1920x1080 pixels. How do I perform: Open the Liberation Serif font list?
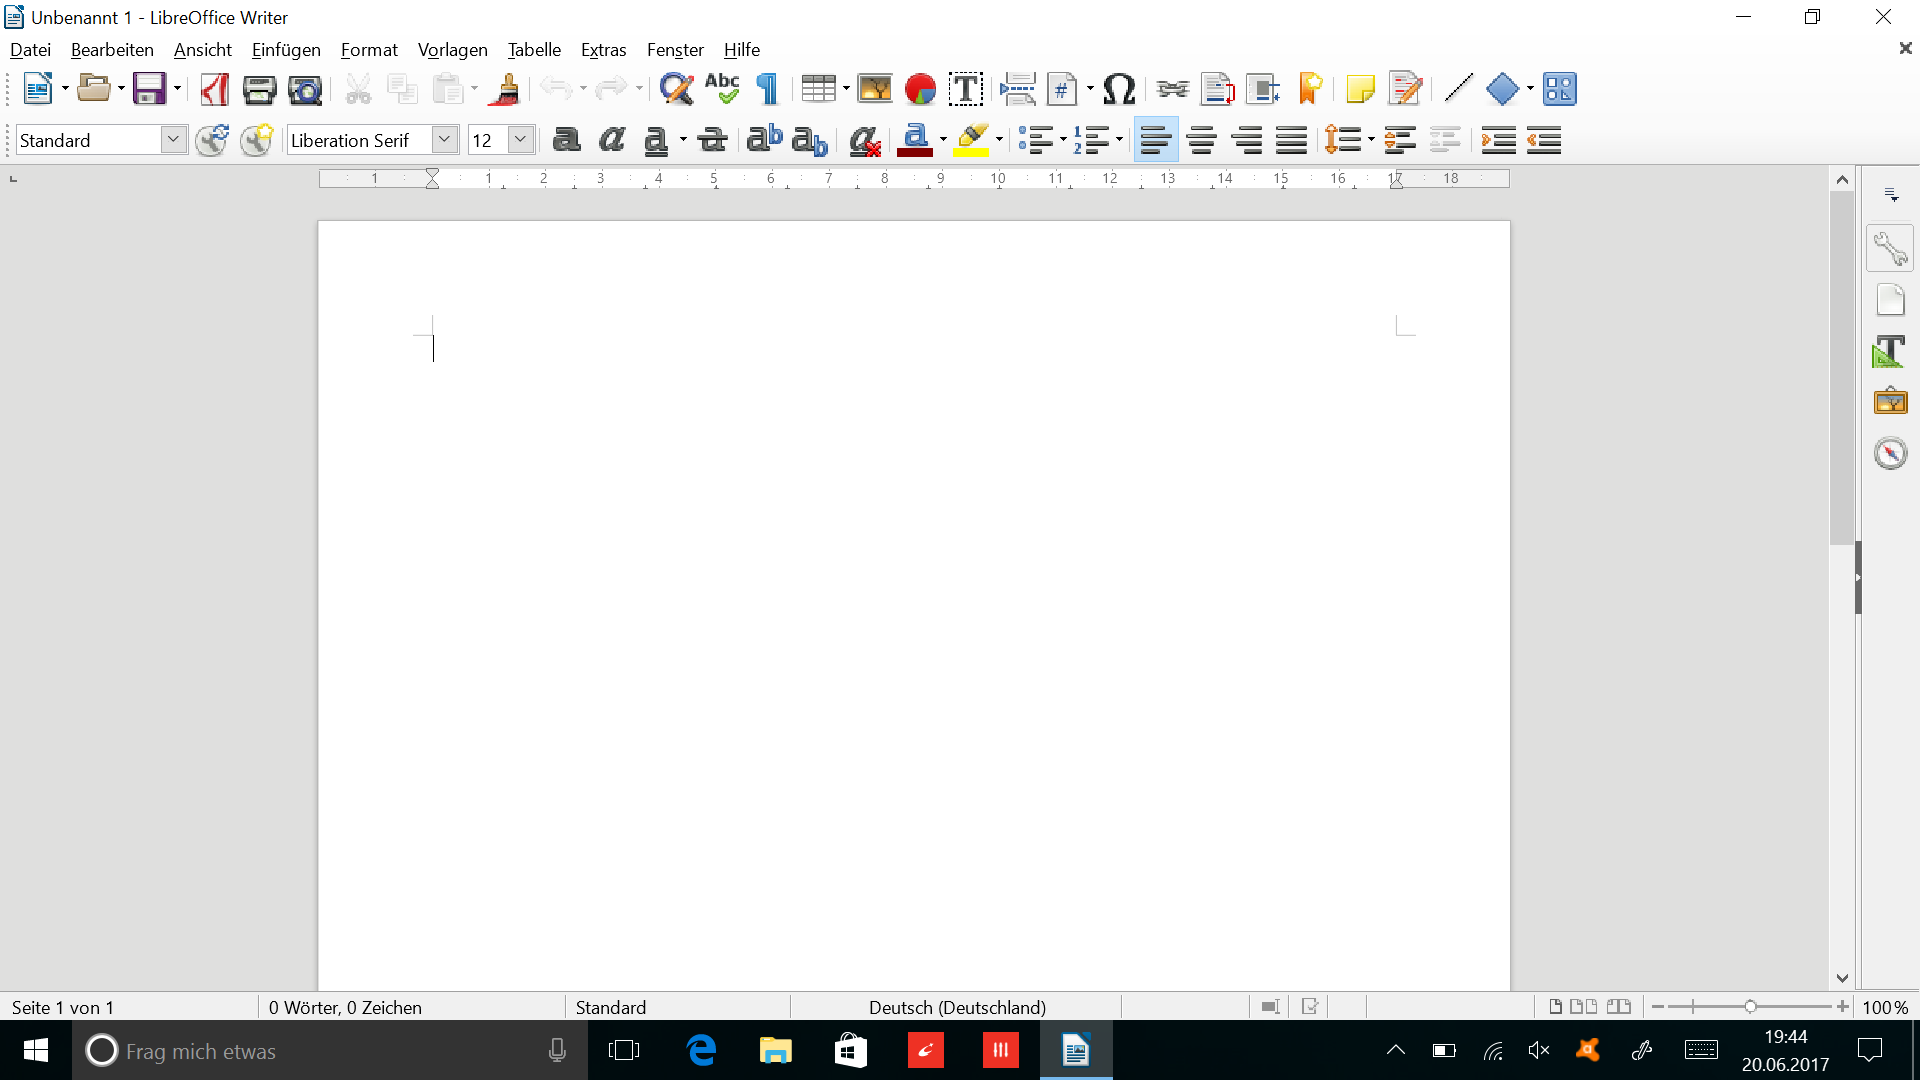point(444,140)
